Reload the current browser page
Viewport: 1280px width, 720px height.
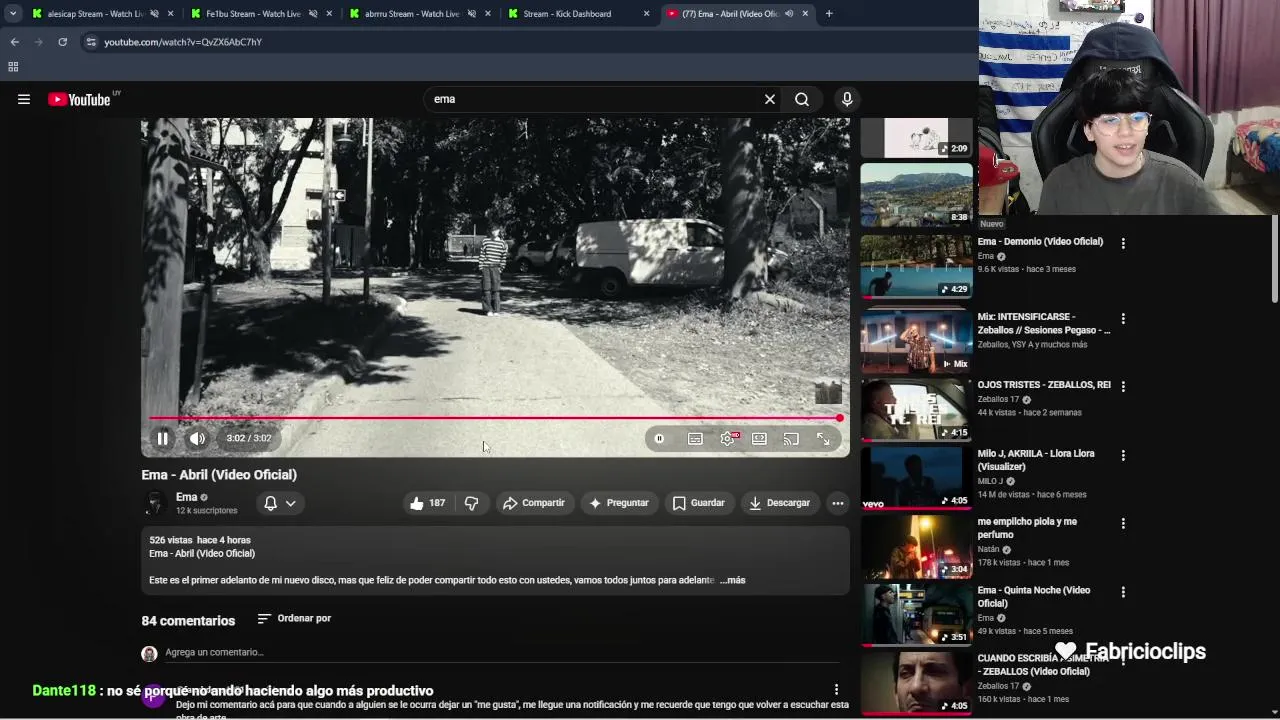pyautogui.click(x=62, y=42)
